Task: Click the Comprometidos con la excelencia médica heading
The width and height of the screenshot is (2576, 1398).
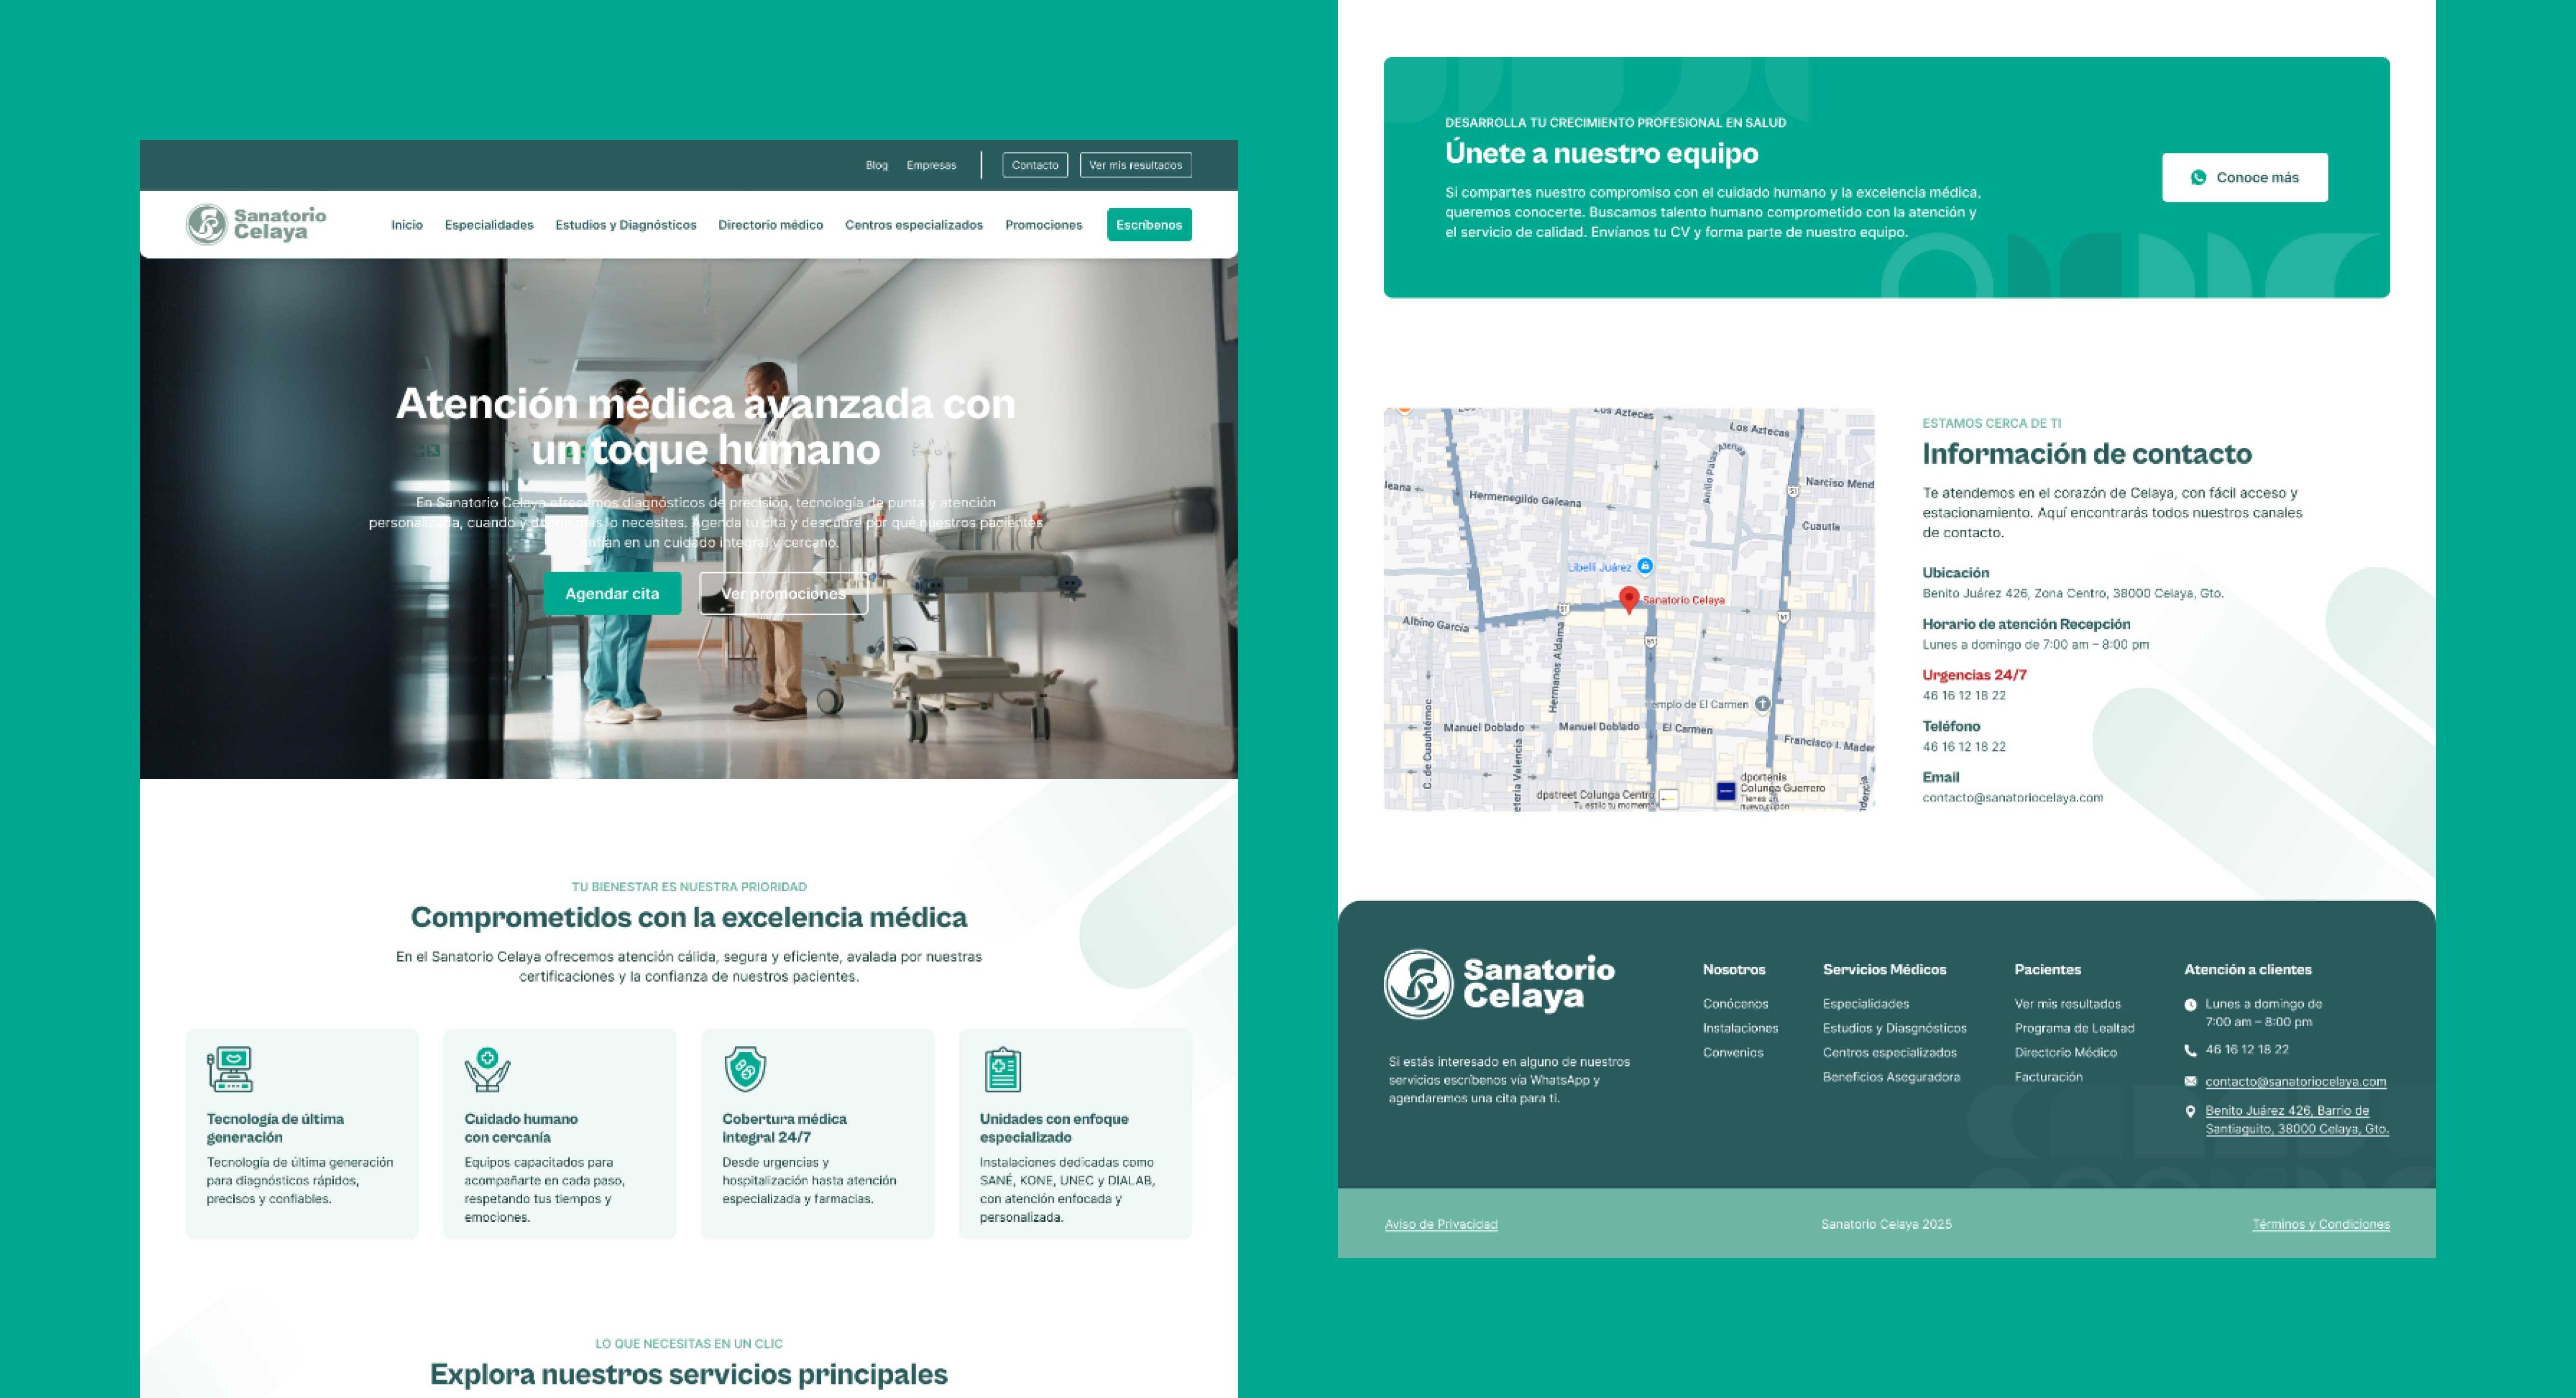Action: pyautogui.click(x=689, y=917)
